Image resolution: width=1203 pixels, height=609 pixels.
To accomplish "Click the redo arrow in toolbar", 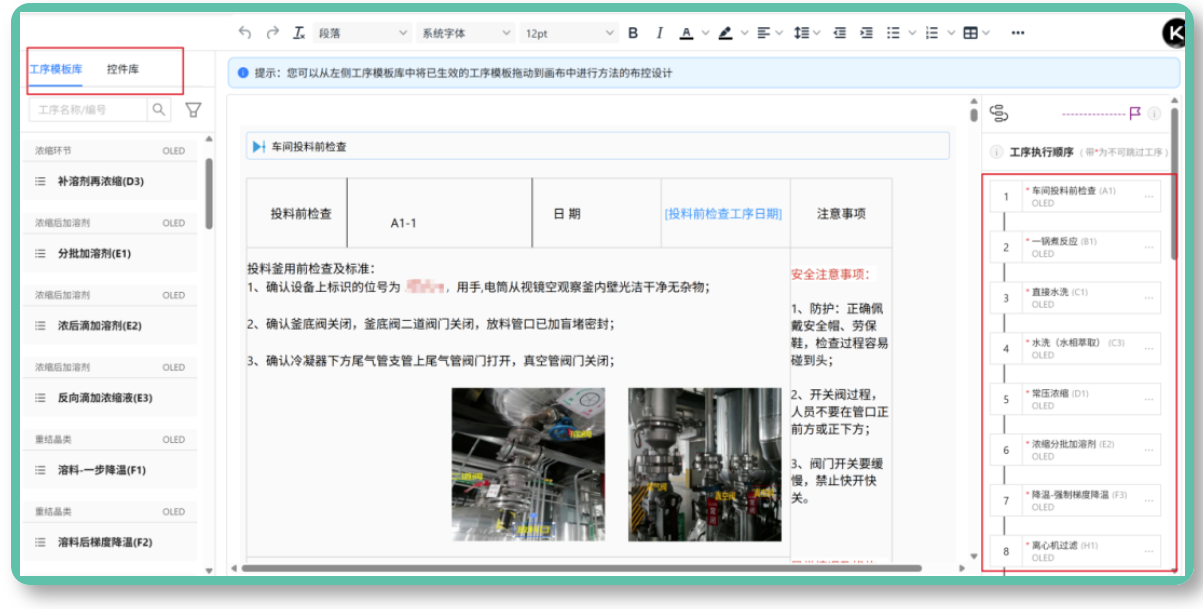I will tap(272, 33).
